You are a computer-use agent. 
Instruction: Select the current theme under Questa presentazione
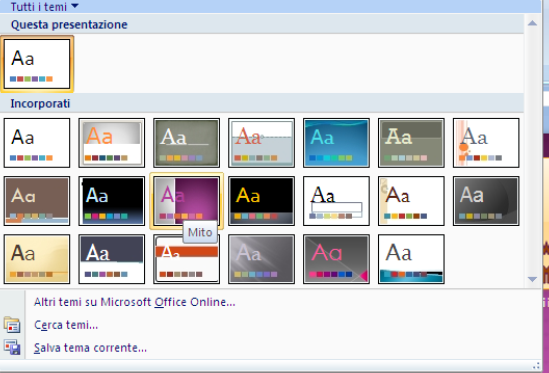pyautogui.click(x=37, y=64)
